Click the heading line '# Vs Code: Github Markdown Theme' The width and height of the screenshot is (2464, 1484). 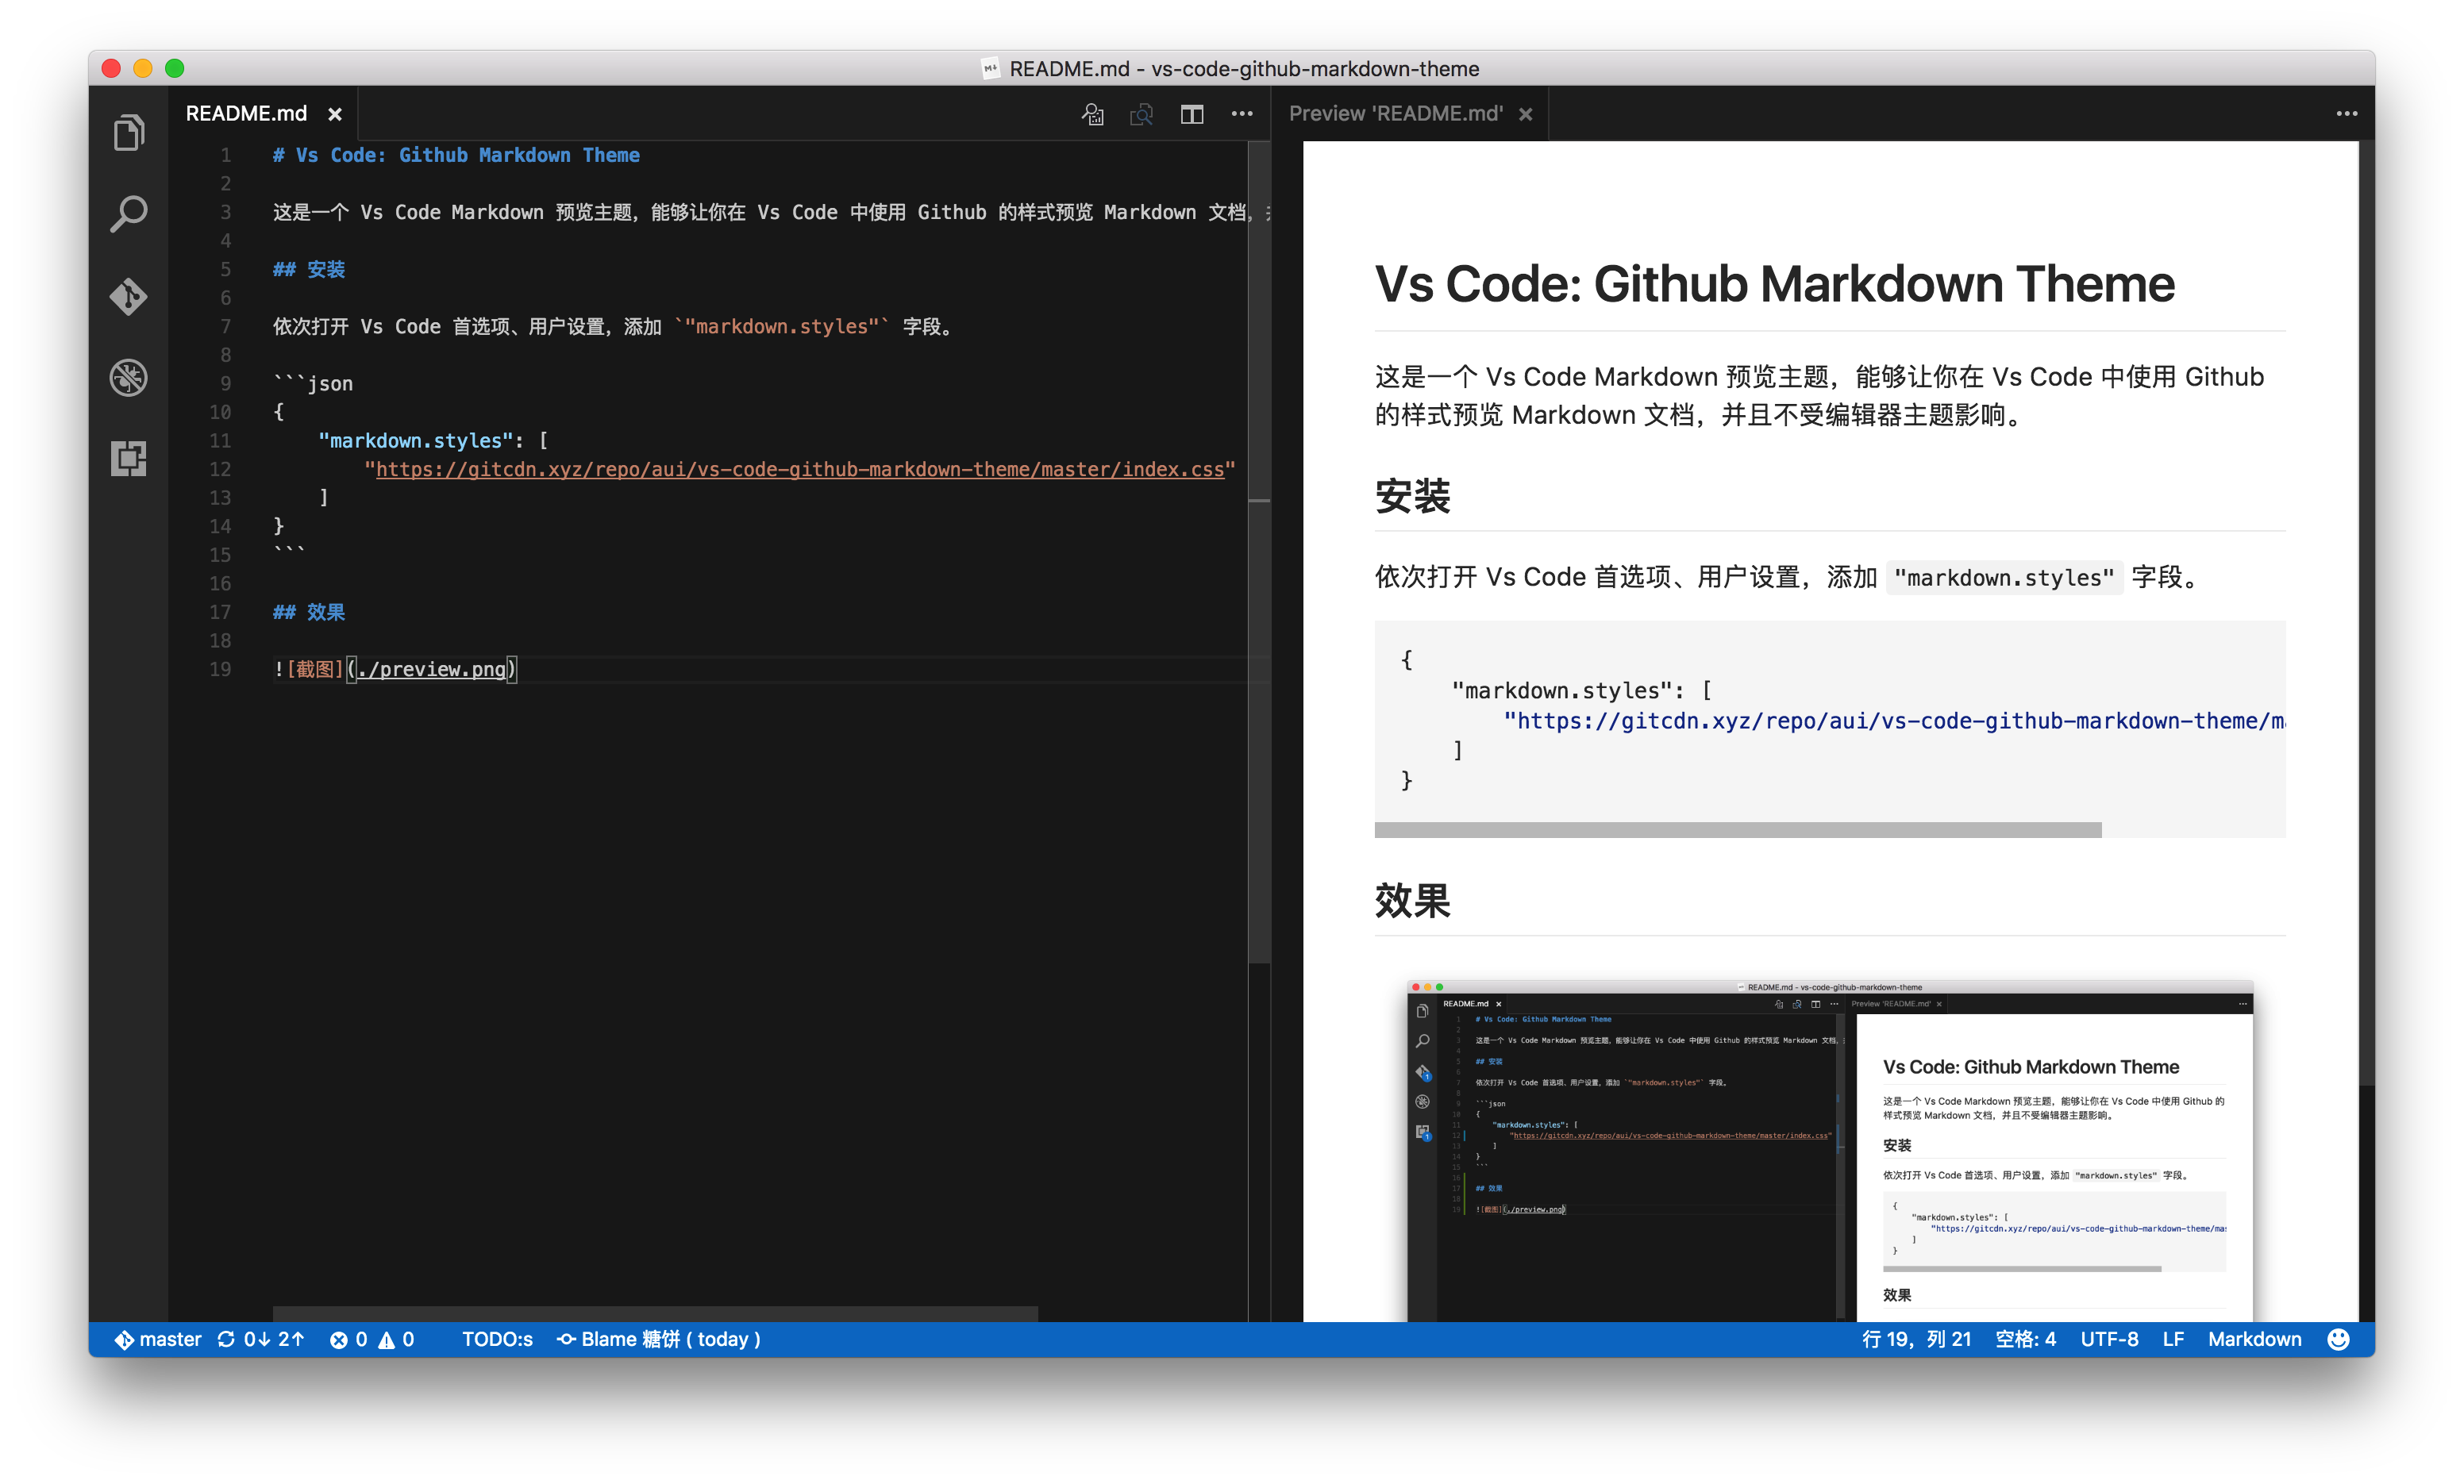456,155
